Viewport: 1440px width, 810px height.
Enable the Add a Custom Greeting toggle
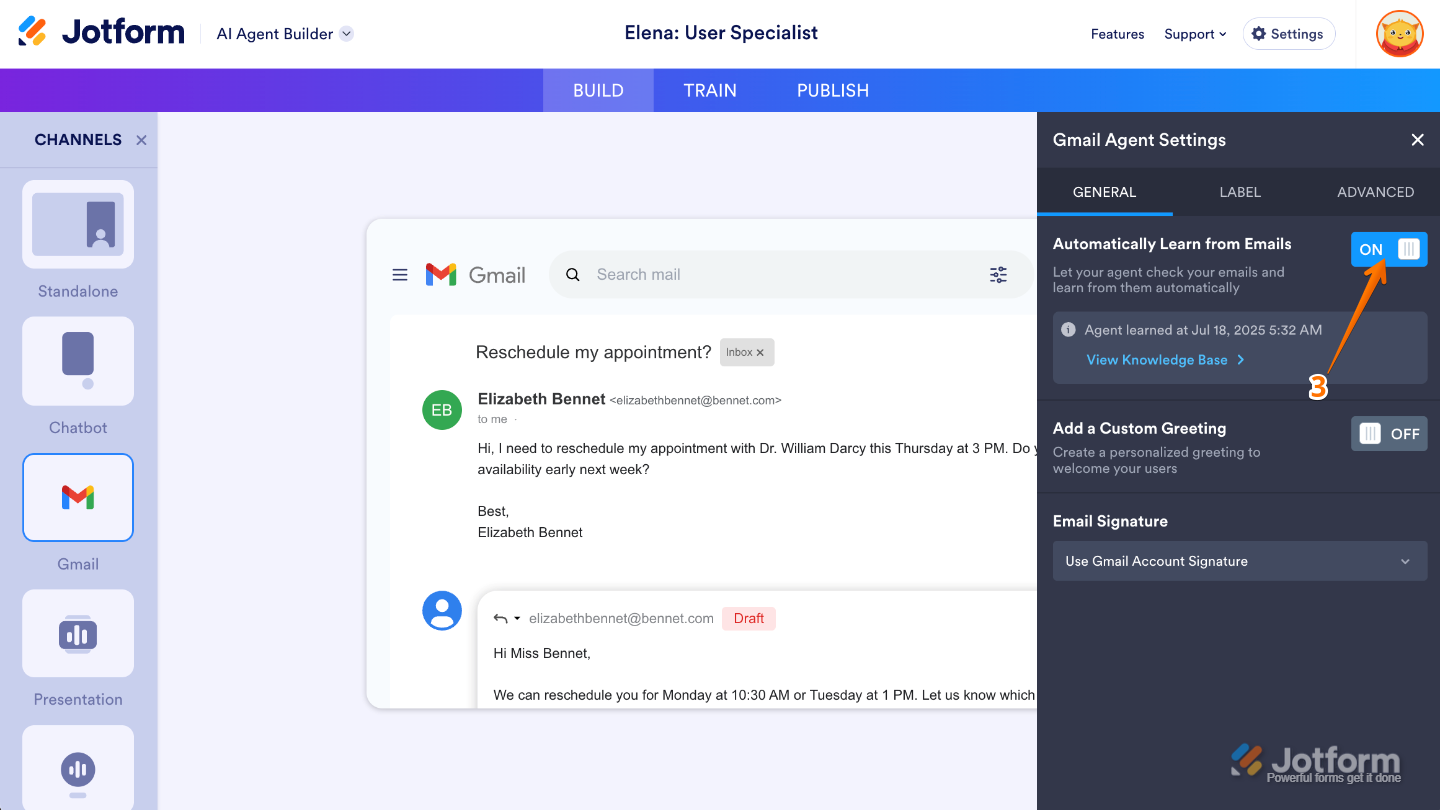point(1388,433)
